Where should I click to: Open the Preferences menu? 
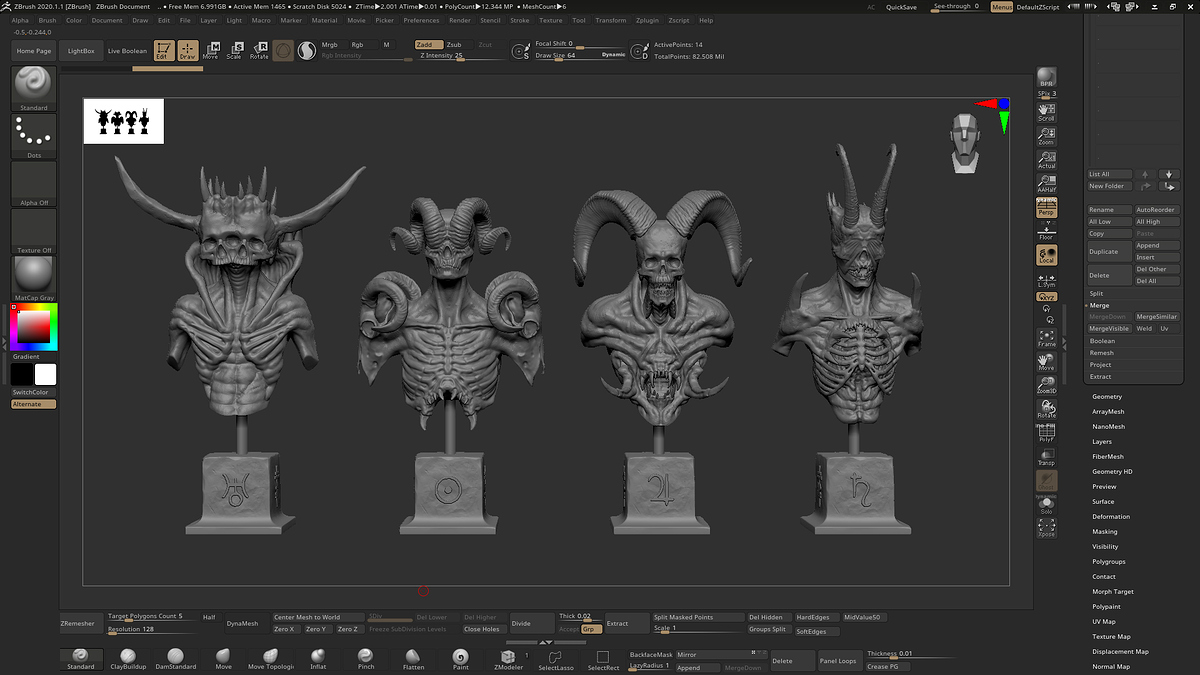[x=421, y=20]
